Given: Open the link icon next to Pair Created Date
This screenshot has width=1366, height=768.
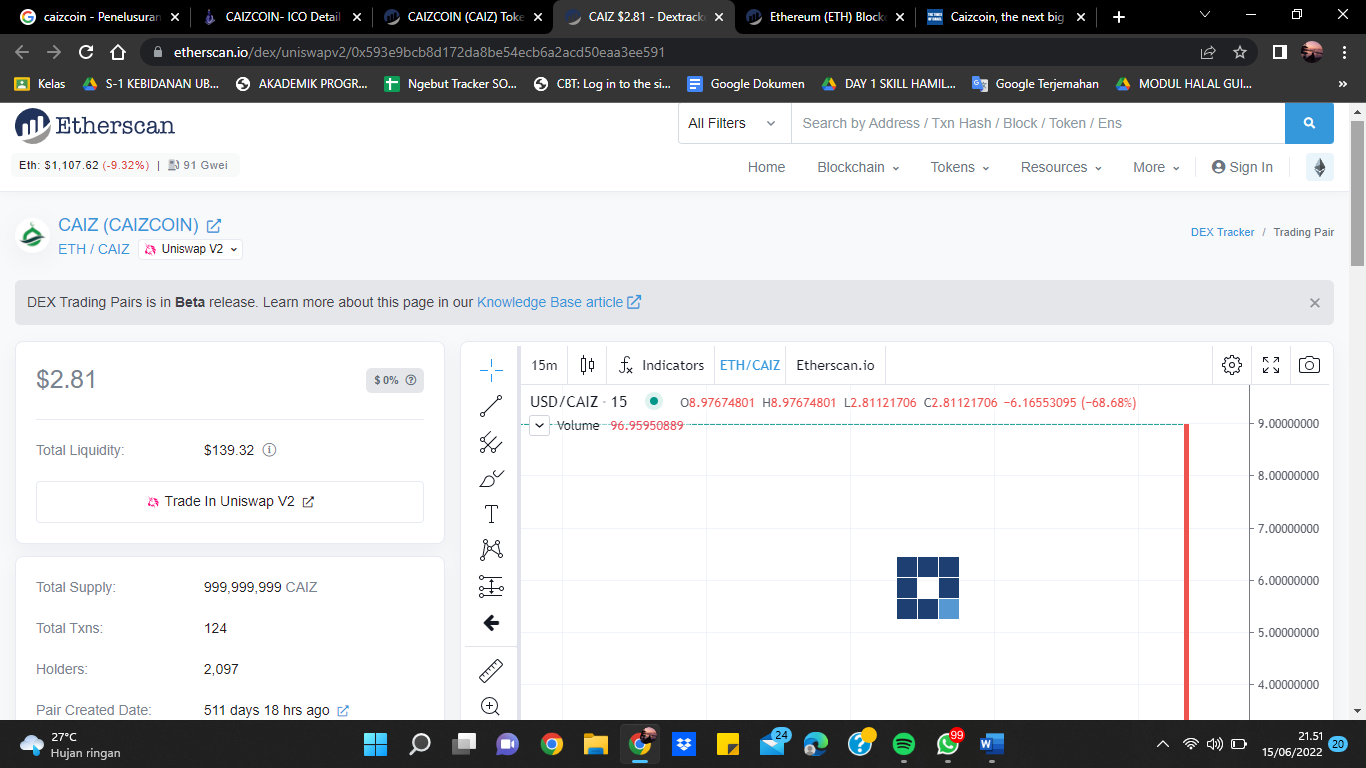Looking at the screenshot, I should [343, 711].
